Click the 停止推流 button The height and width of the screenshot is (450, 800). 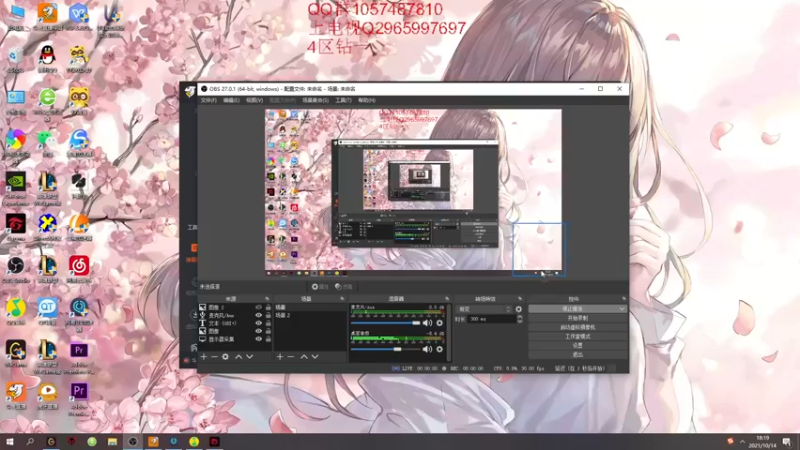pos(578,309)
